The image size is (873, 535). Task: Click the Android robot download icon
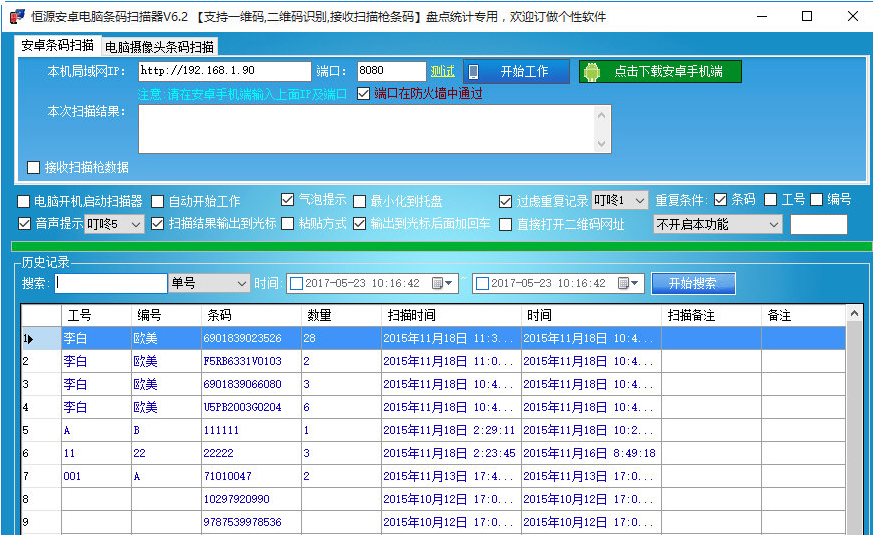(592, 72)
